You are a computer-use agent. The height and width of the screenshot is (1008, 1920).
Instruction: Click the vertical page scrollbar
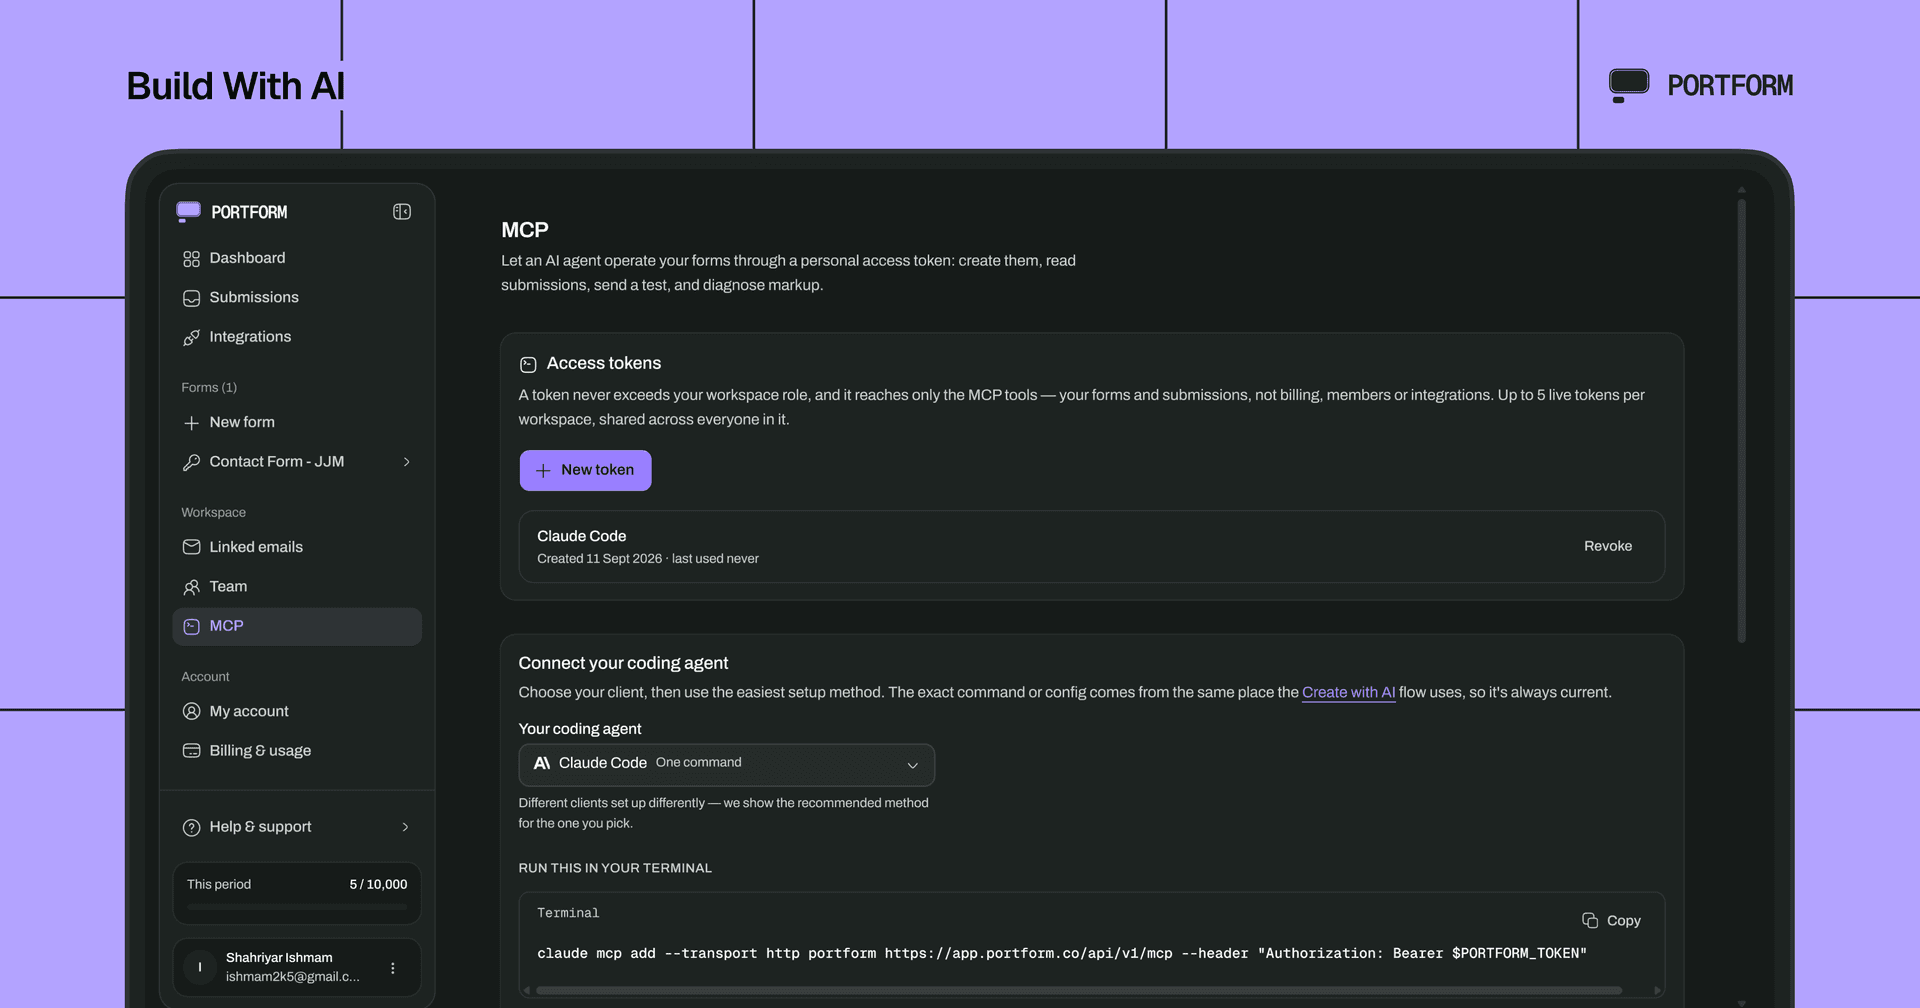point(1741,420)
